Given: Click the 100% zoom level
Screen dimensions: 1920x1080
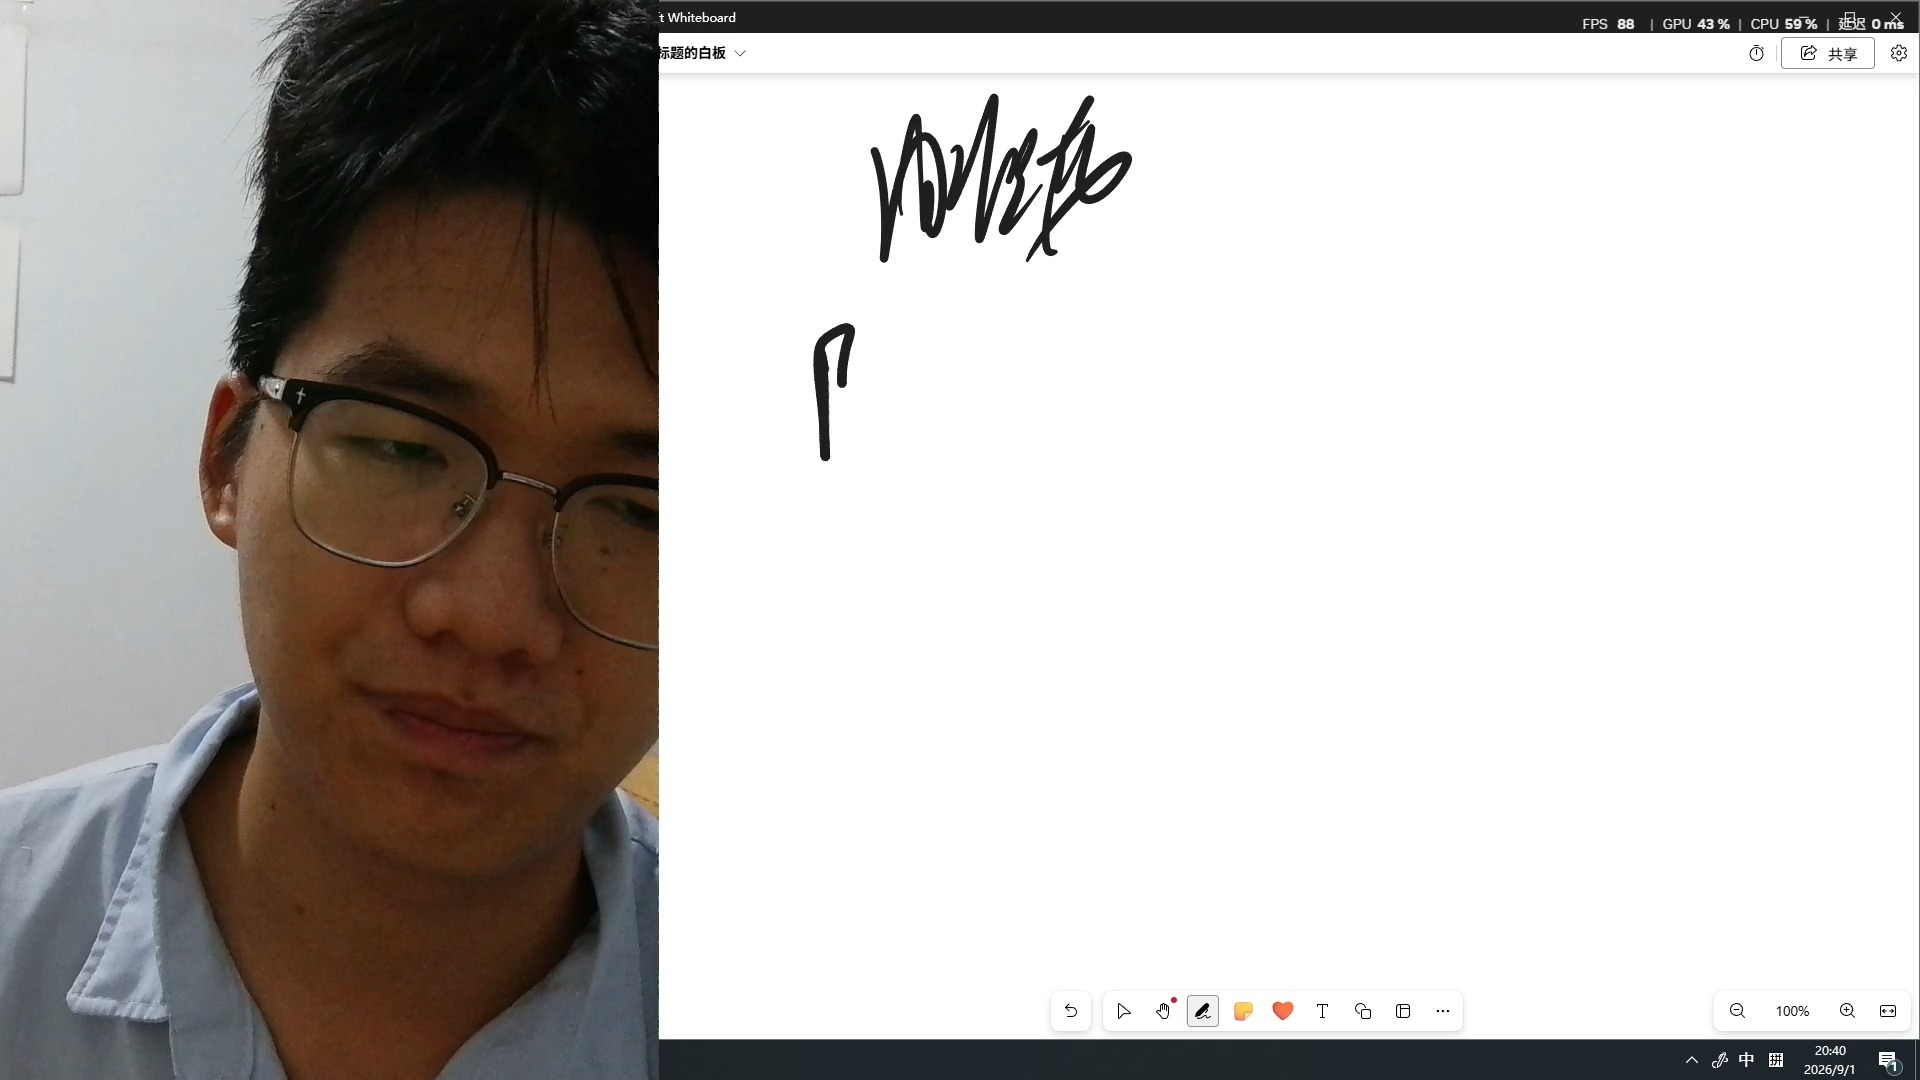Looking at the screenshot, I should coord(1792,1011).
